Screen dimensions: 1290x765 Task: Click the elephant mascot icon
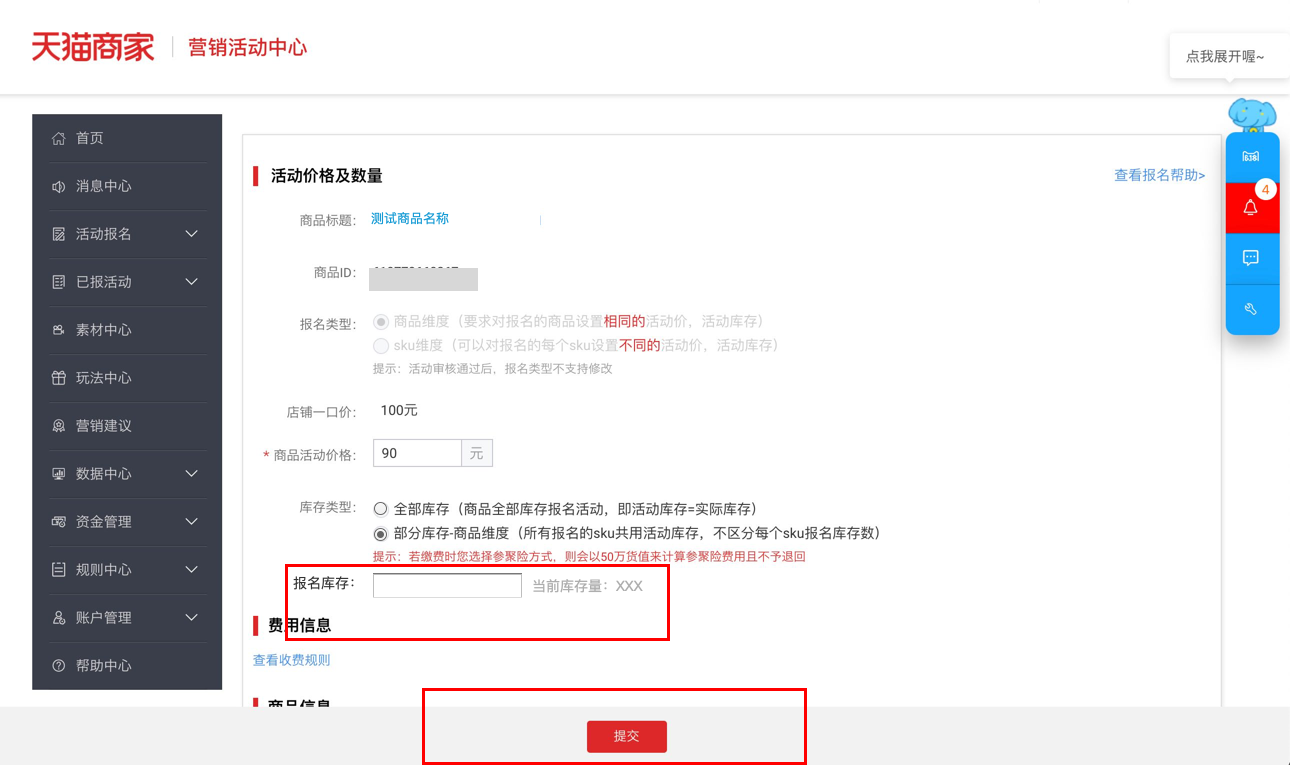(1252, 116)
